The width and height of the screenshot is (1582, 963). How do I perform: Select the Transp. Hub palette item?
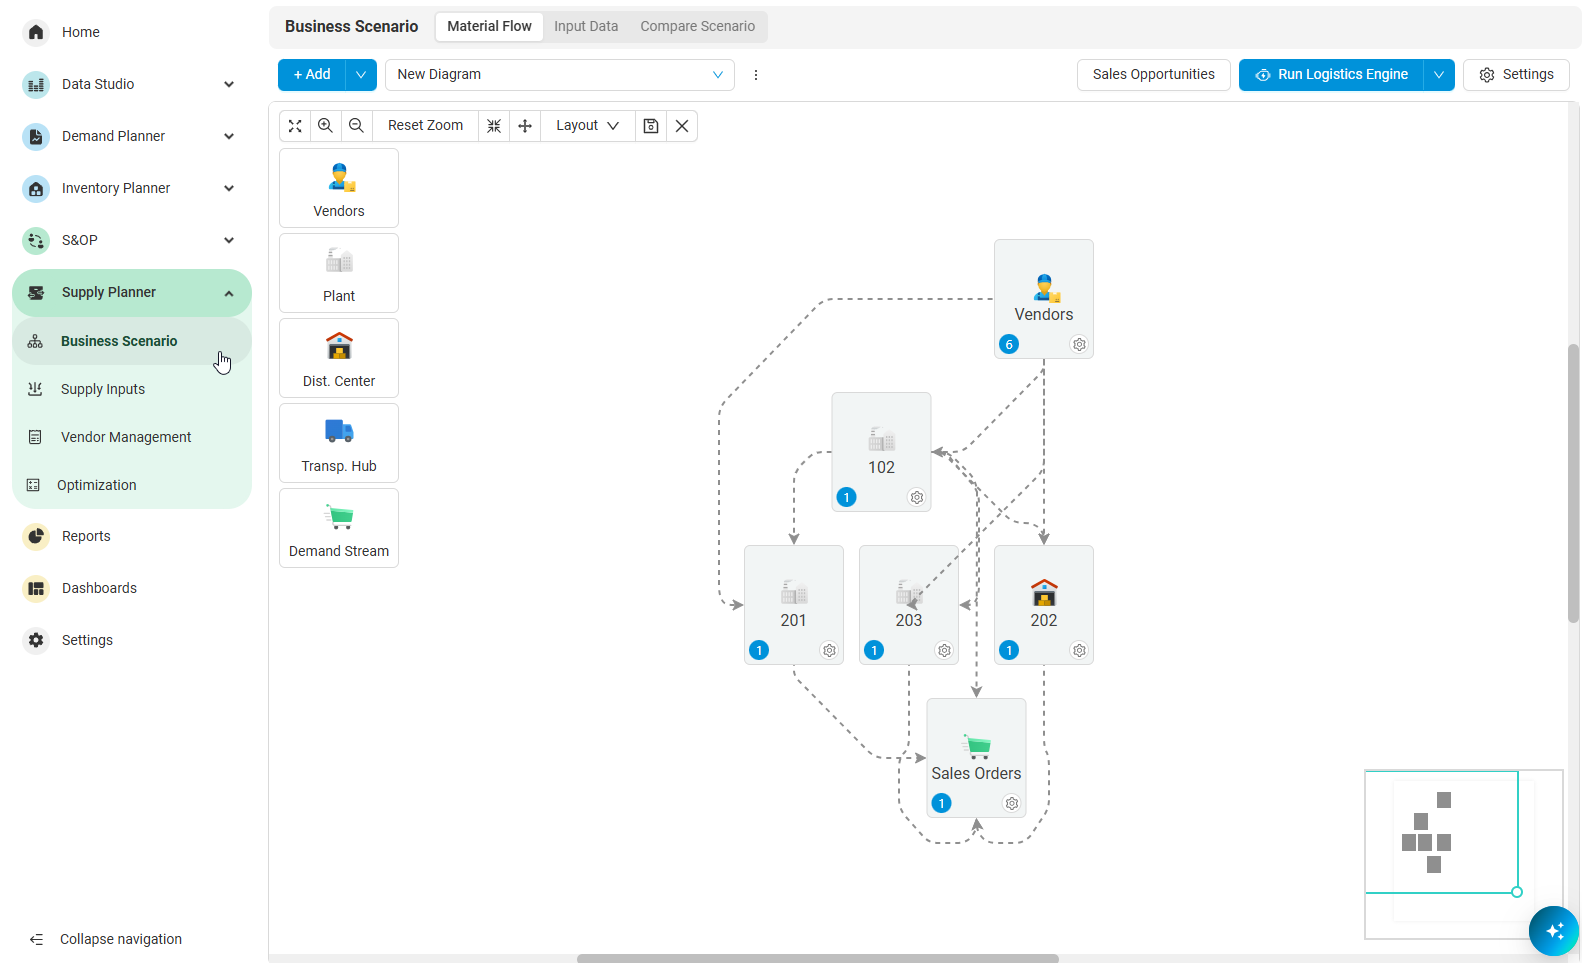339,443
